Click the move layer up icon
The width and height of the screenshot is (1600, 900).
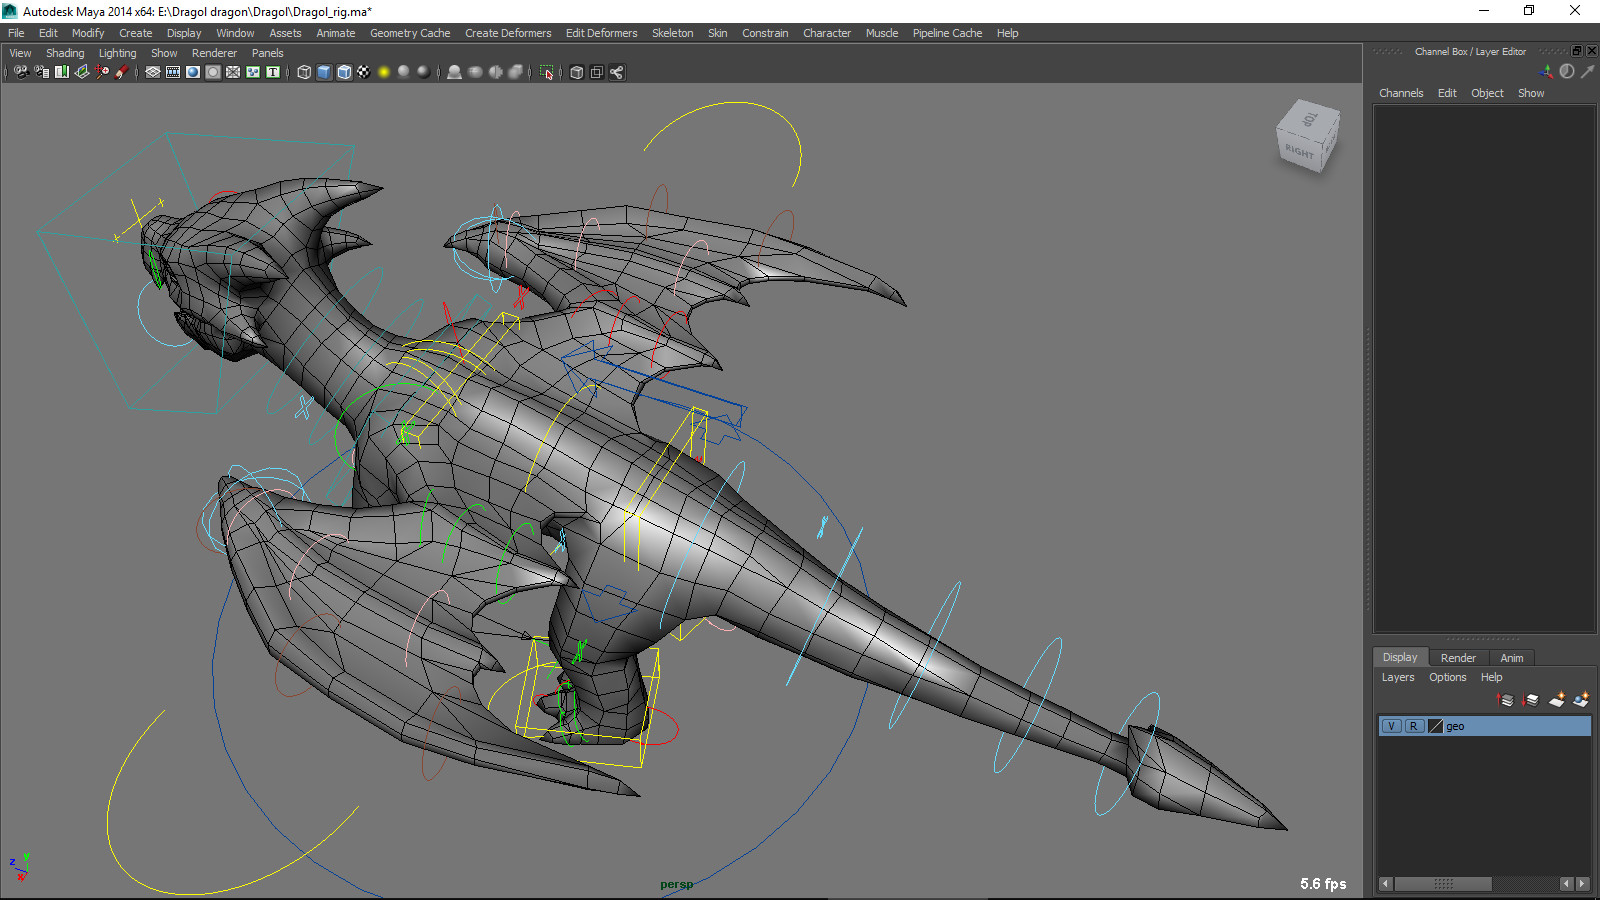click(1504, 701)
